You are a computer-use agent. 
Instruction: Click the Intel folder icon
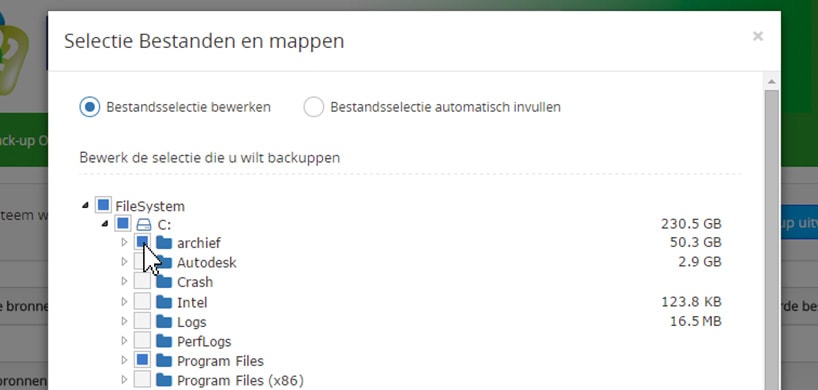click(164, 302)
